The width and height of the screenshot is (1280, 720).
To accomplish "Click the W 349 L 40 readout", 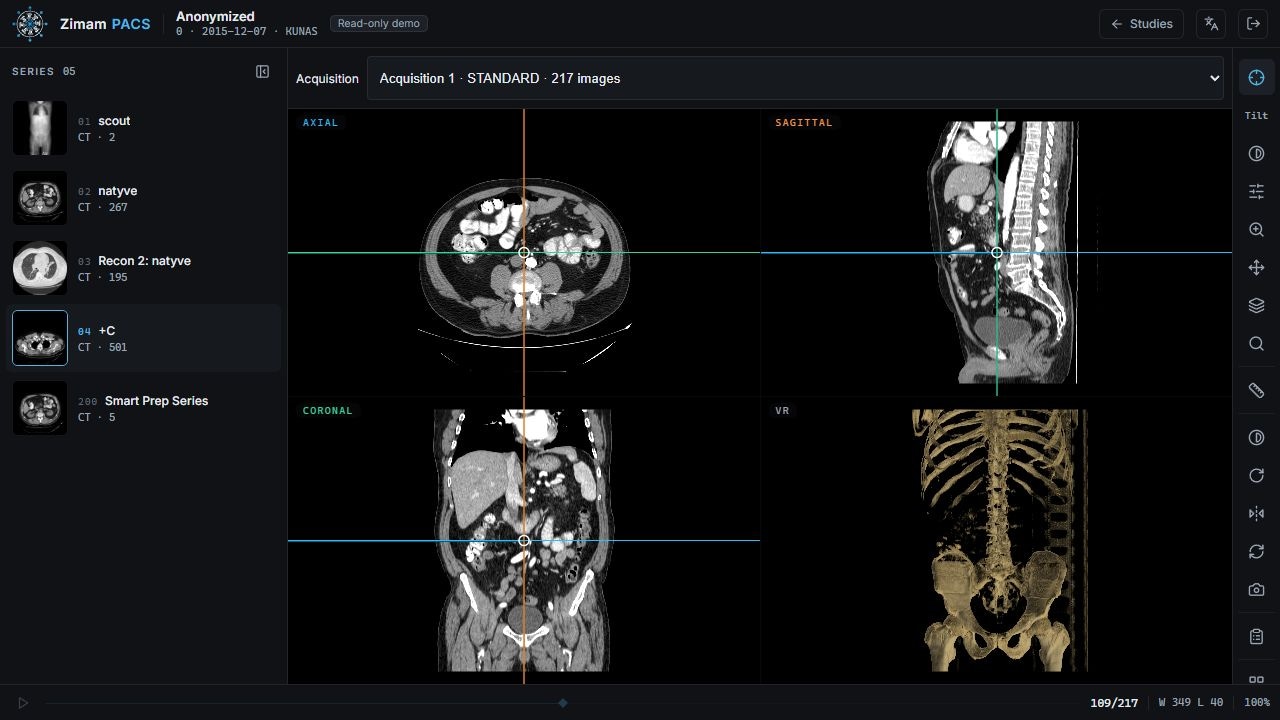I will [1191, 703].
